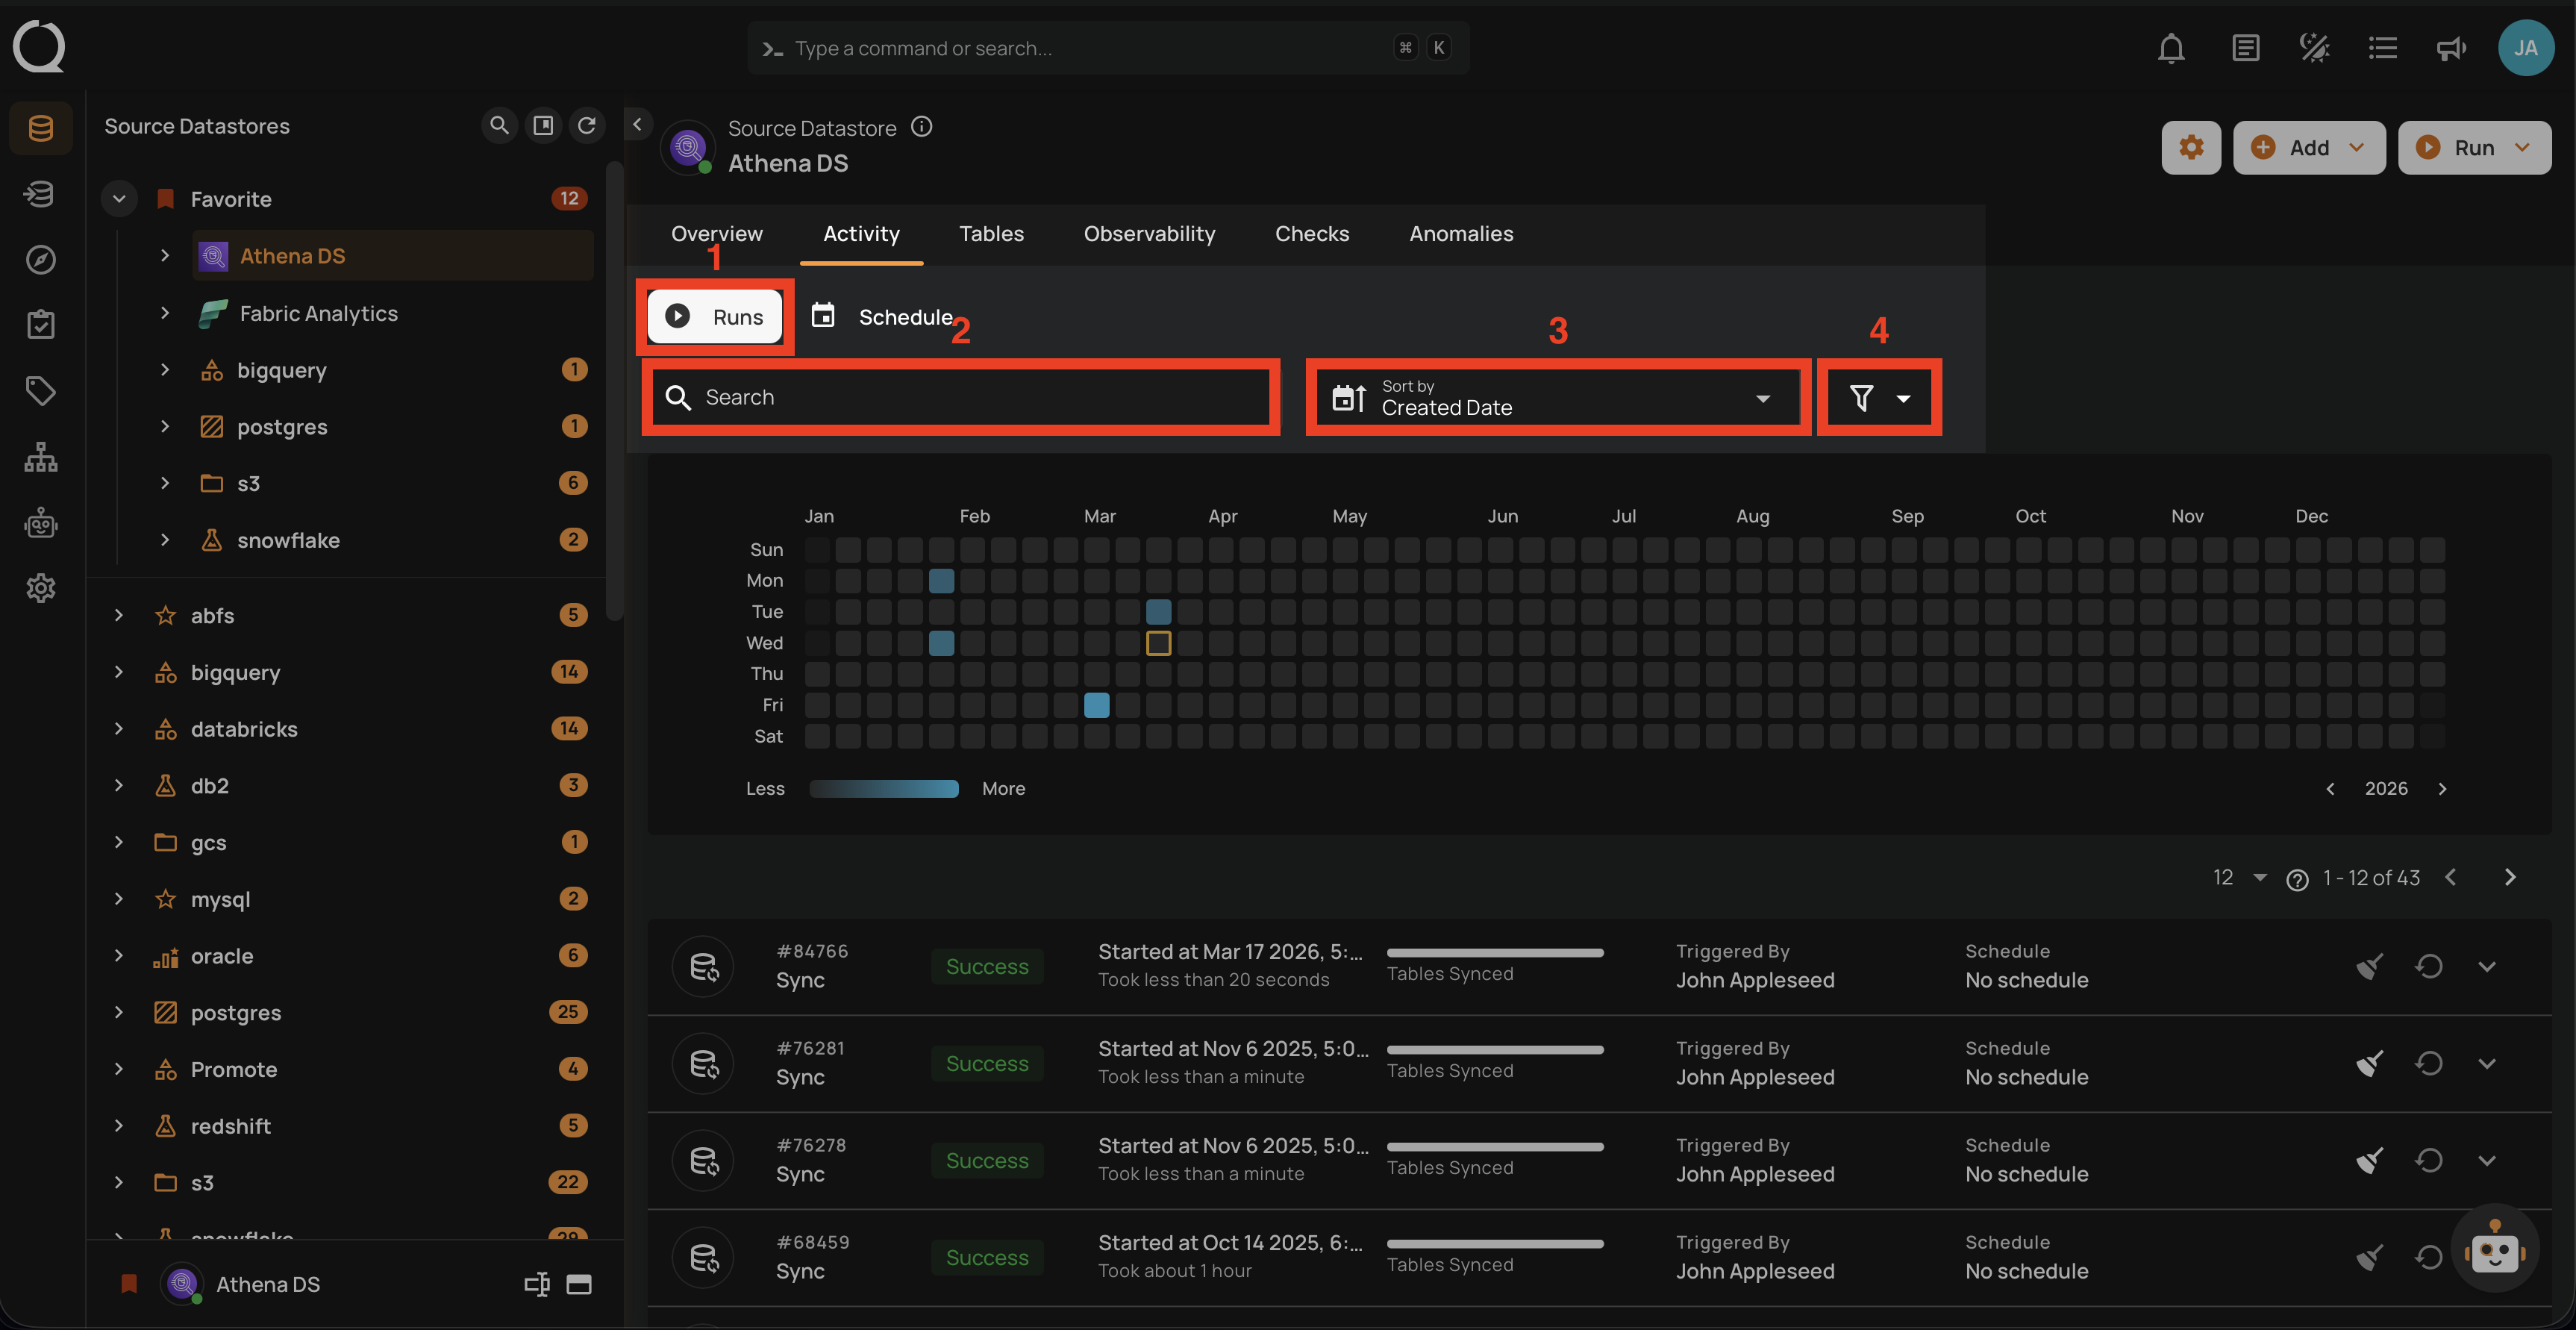Viewport: 2576px width, 1330px height.
Task: Open the AI assistant robot icon in the sidebar
Action: coord(40,522)
